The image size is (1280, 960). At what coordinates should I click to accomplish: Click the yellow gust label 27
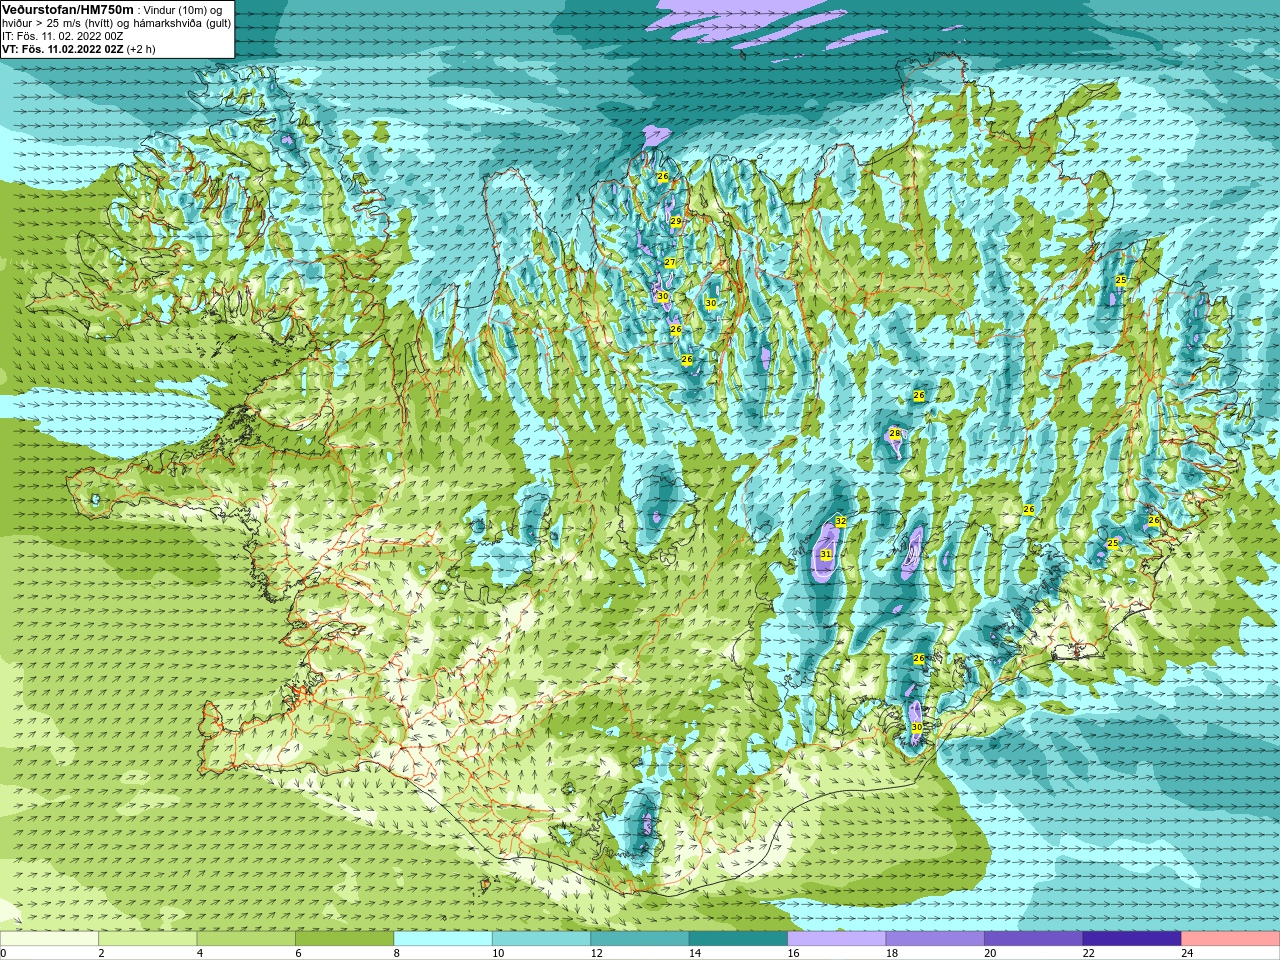[x=670, y=263]
